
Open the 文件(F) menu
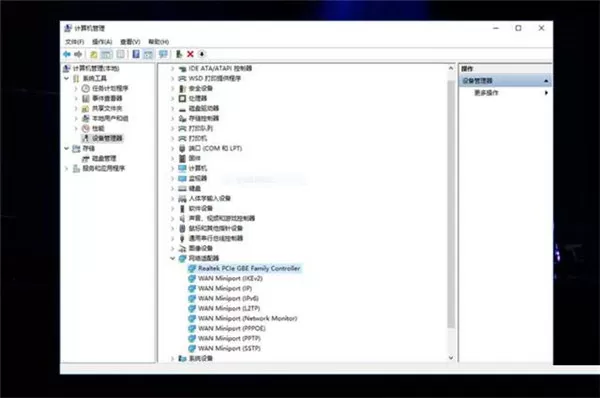coord(75,42)
